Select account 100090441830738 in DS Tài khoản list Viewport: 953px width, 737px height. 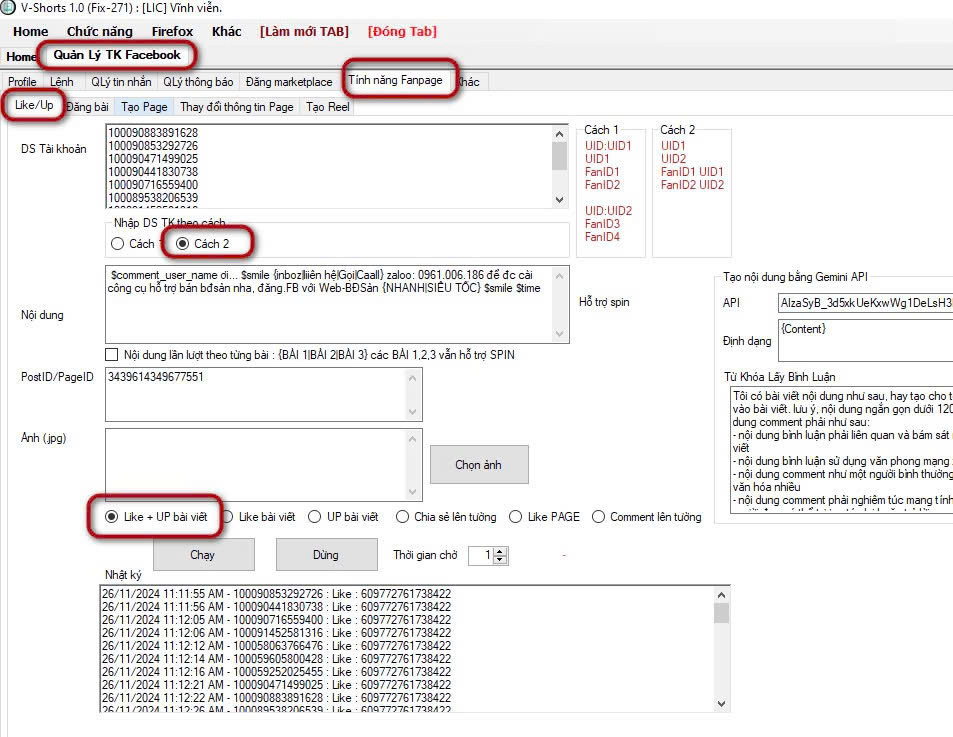coord(153,172)
